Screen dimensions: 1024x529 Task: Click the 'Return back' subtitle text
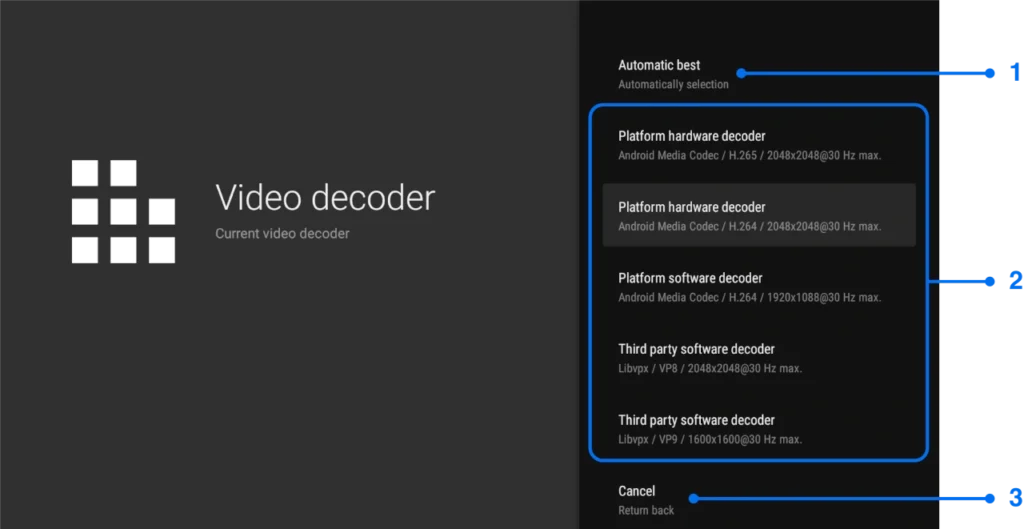[646, 510]
